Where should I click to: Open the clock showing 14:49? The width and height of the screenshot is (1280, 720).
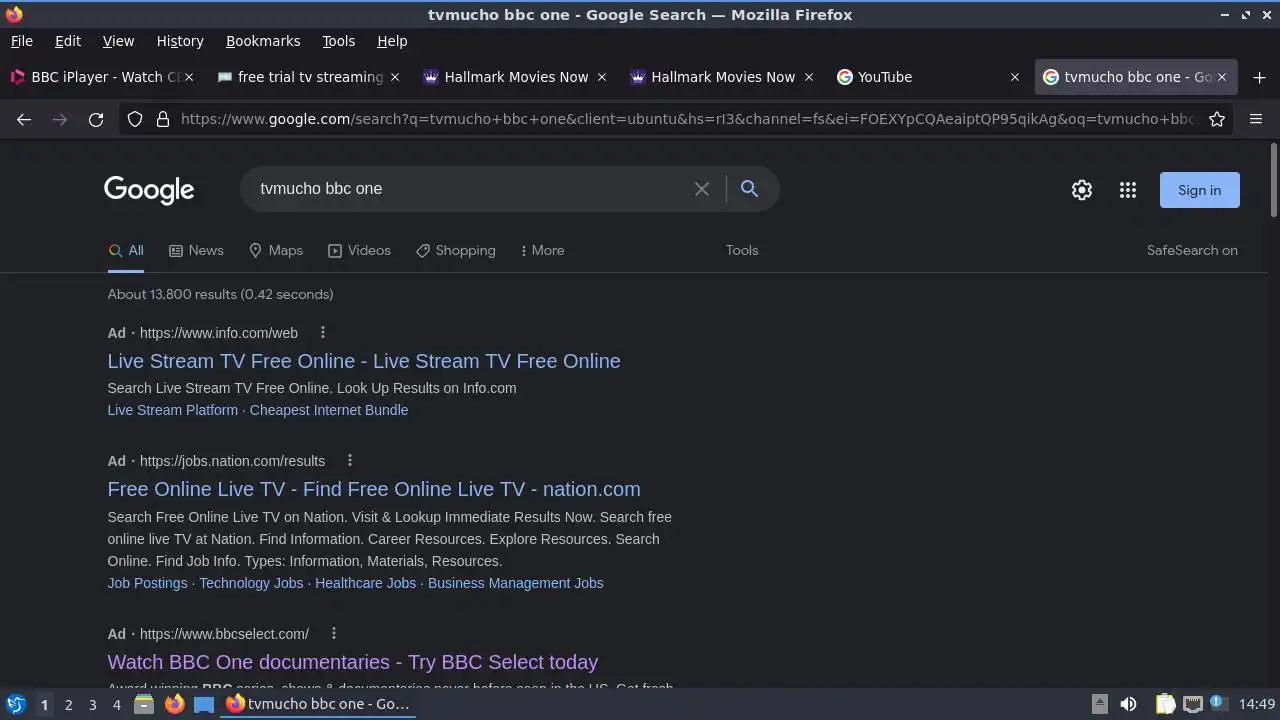(1257, 704)
